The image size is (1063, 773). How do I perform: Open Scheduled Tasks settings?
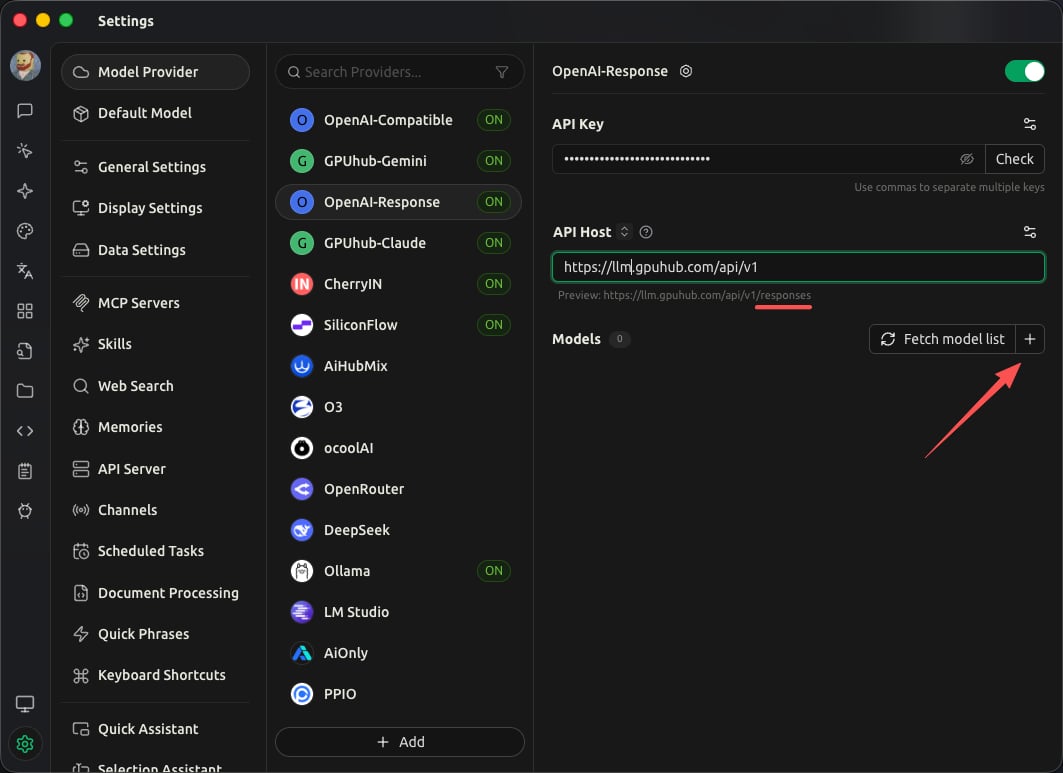pos(155,551)
